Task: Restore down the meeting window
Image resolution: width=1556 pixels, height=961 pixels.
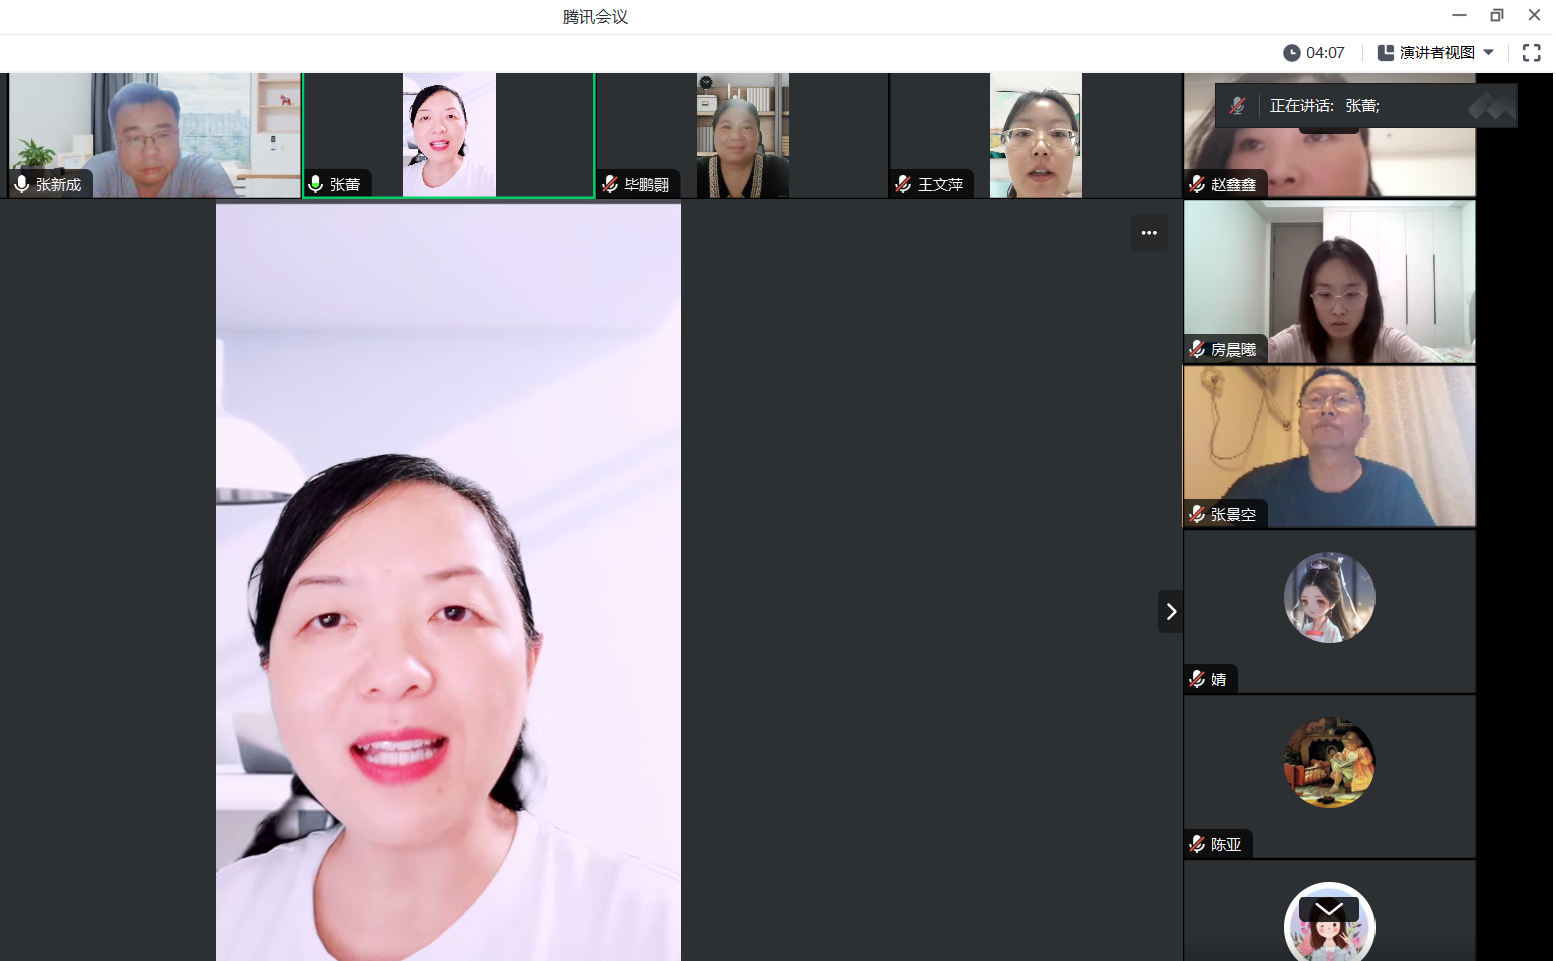Action: click(1496, 15)
